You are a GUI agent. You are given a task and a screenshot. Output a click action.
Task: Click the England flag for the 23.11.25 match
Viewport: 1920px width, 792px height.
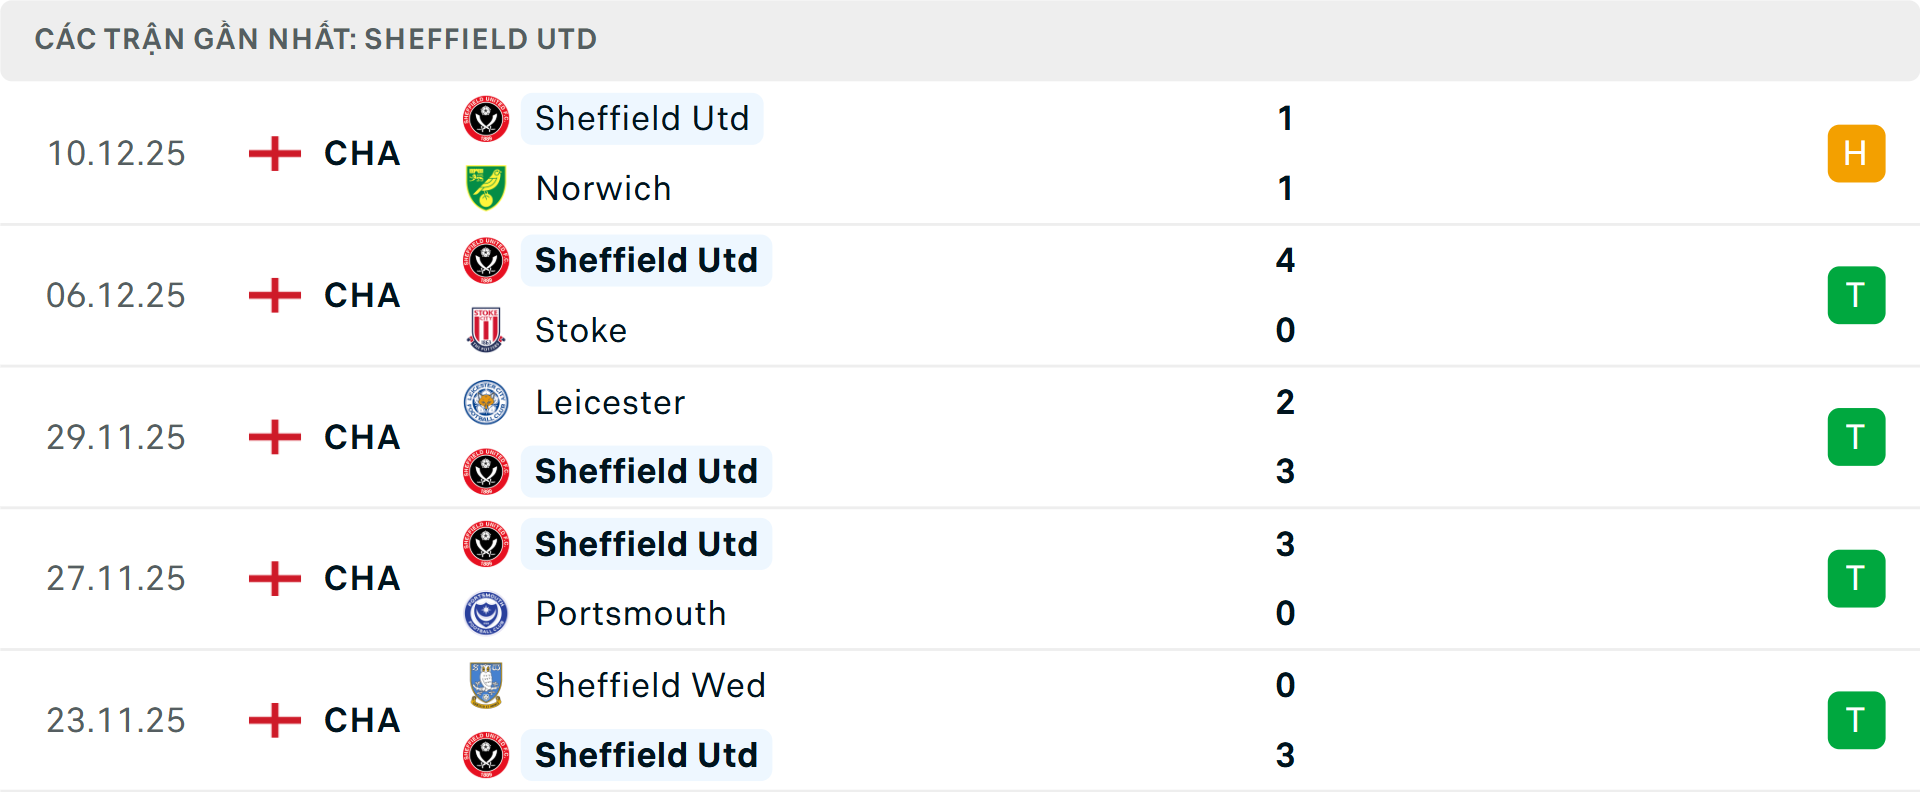point(272,720)
